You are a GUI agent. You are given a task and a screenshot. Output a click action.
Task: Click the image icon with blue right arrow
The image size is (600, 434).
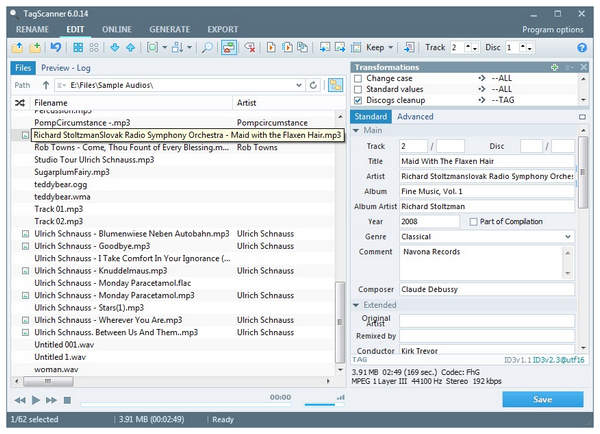point(340,47)
